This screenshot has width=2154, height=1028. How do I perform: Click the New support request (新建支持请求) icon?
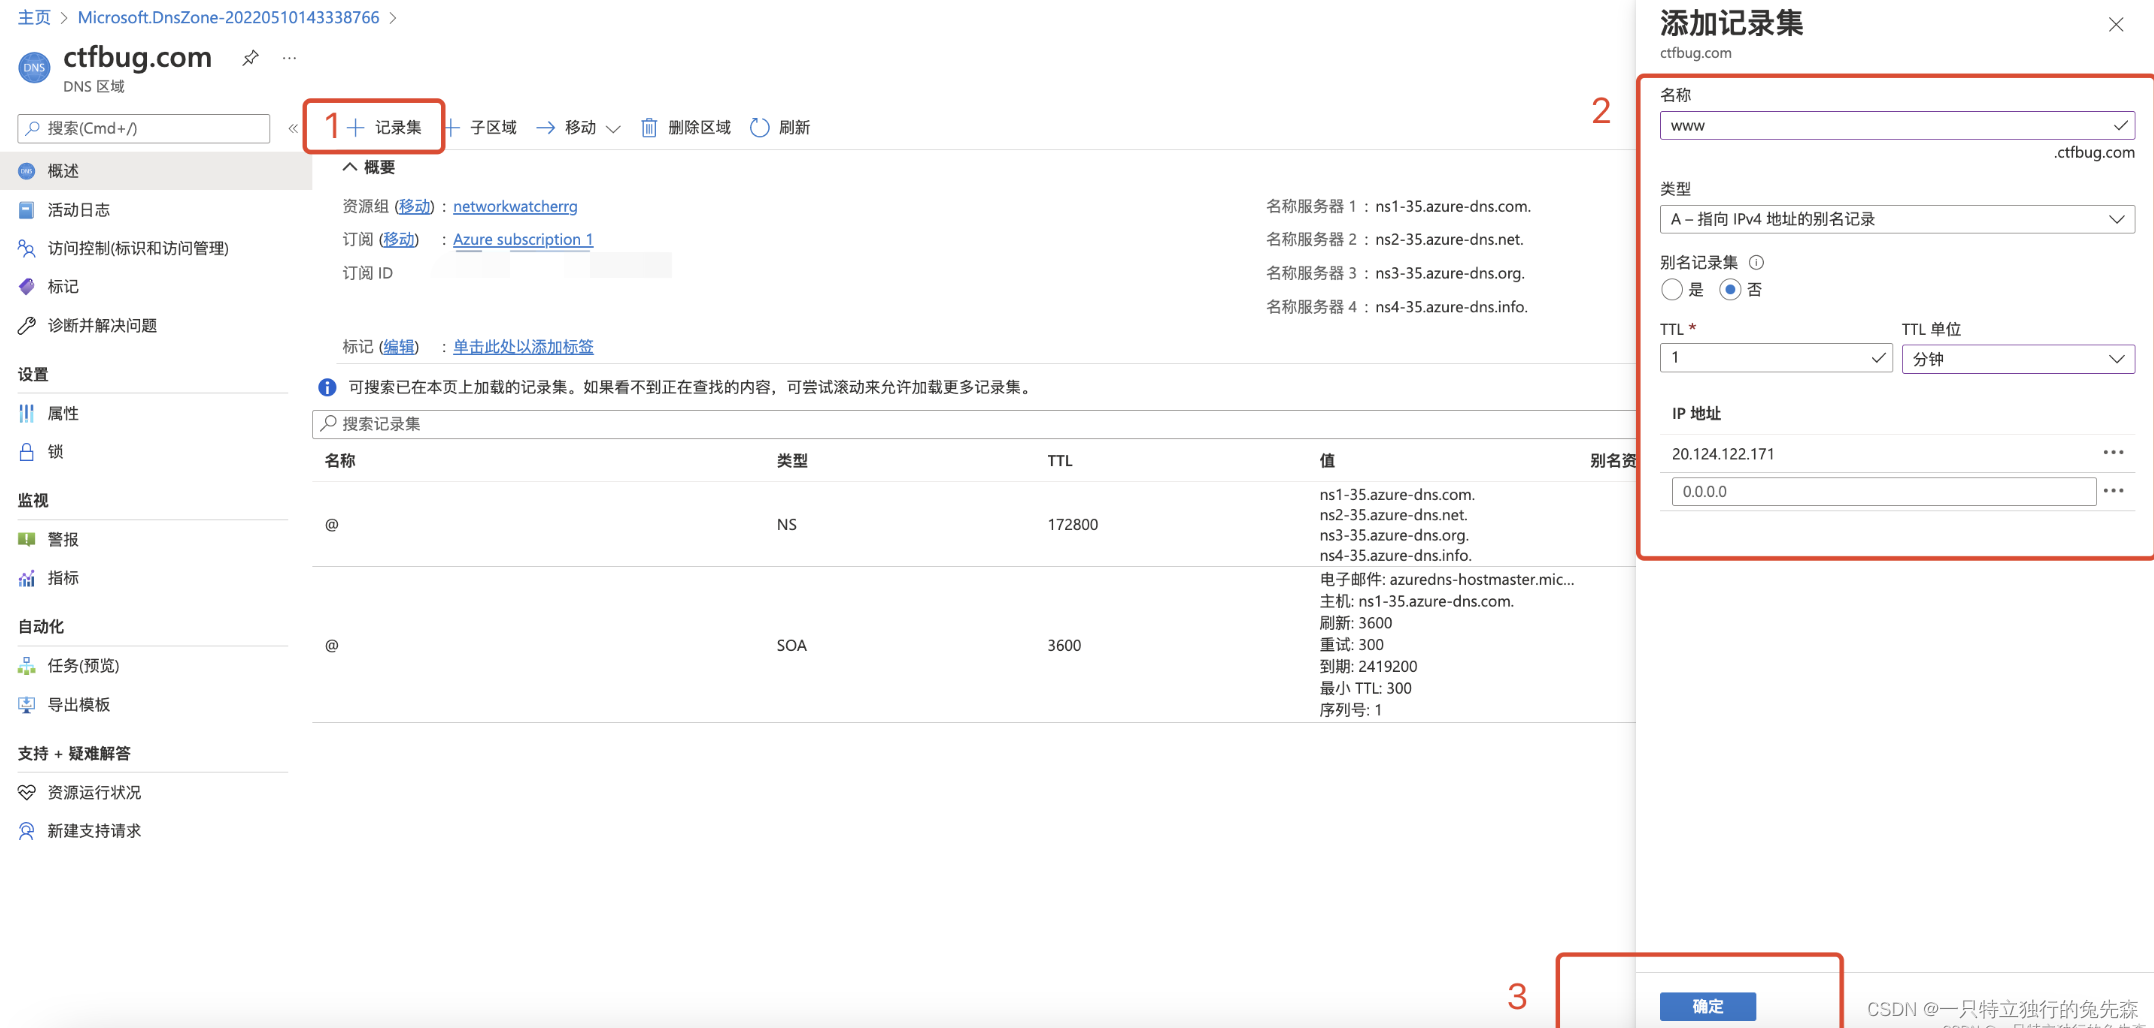27,831
